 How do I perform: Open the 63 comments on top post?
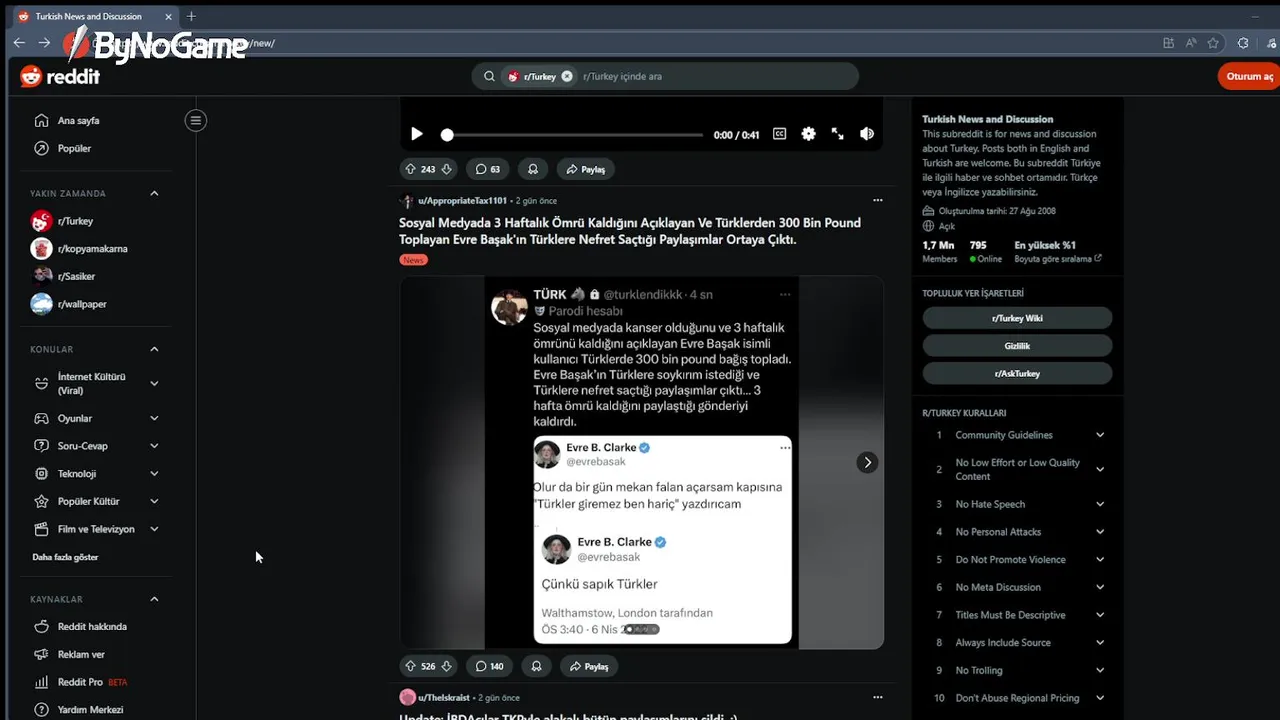click(x=487, y=169)
